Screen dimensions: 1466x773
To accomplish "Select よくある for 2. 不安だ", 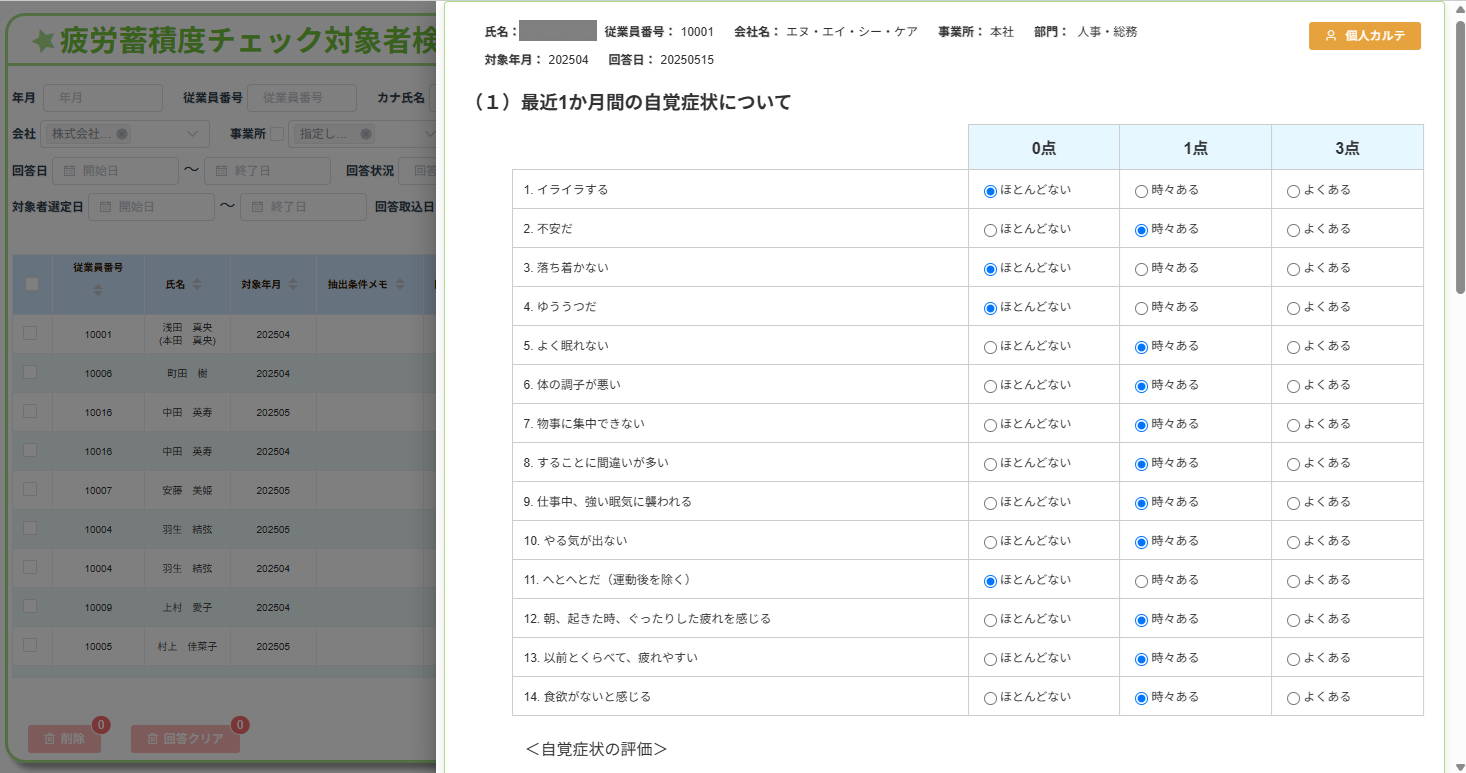I will coord(1293,230).
